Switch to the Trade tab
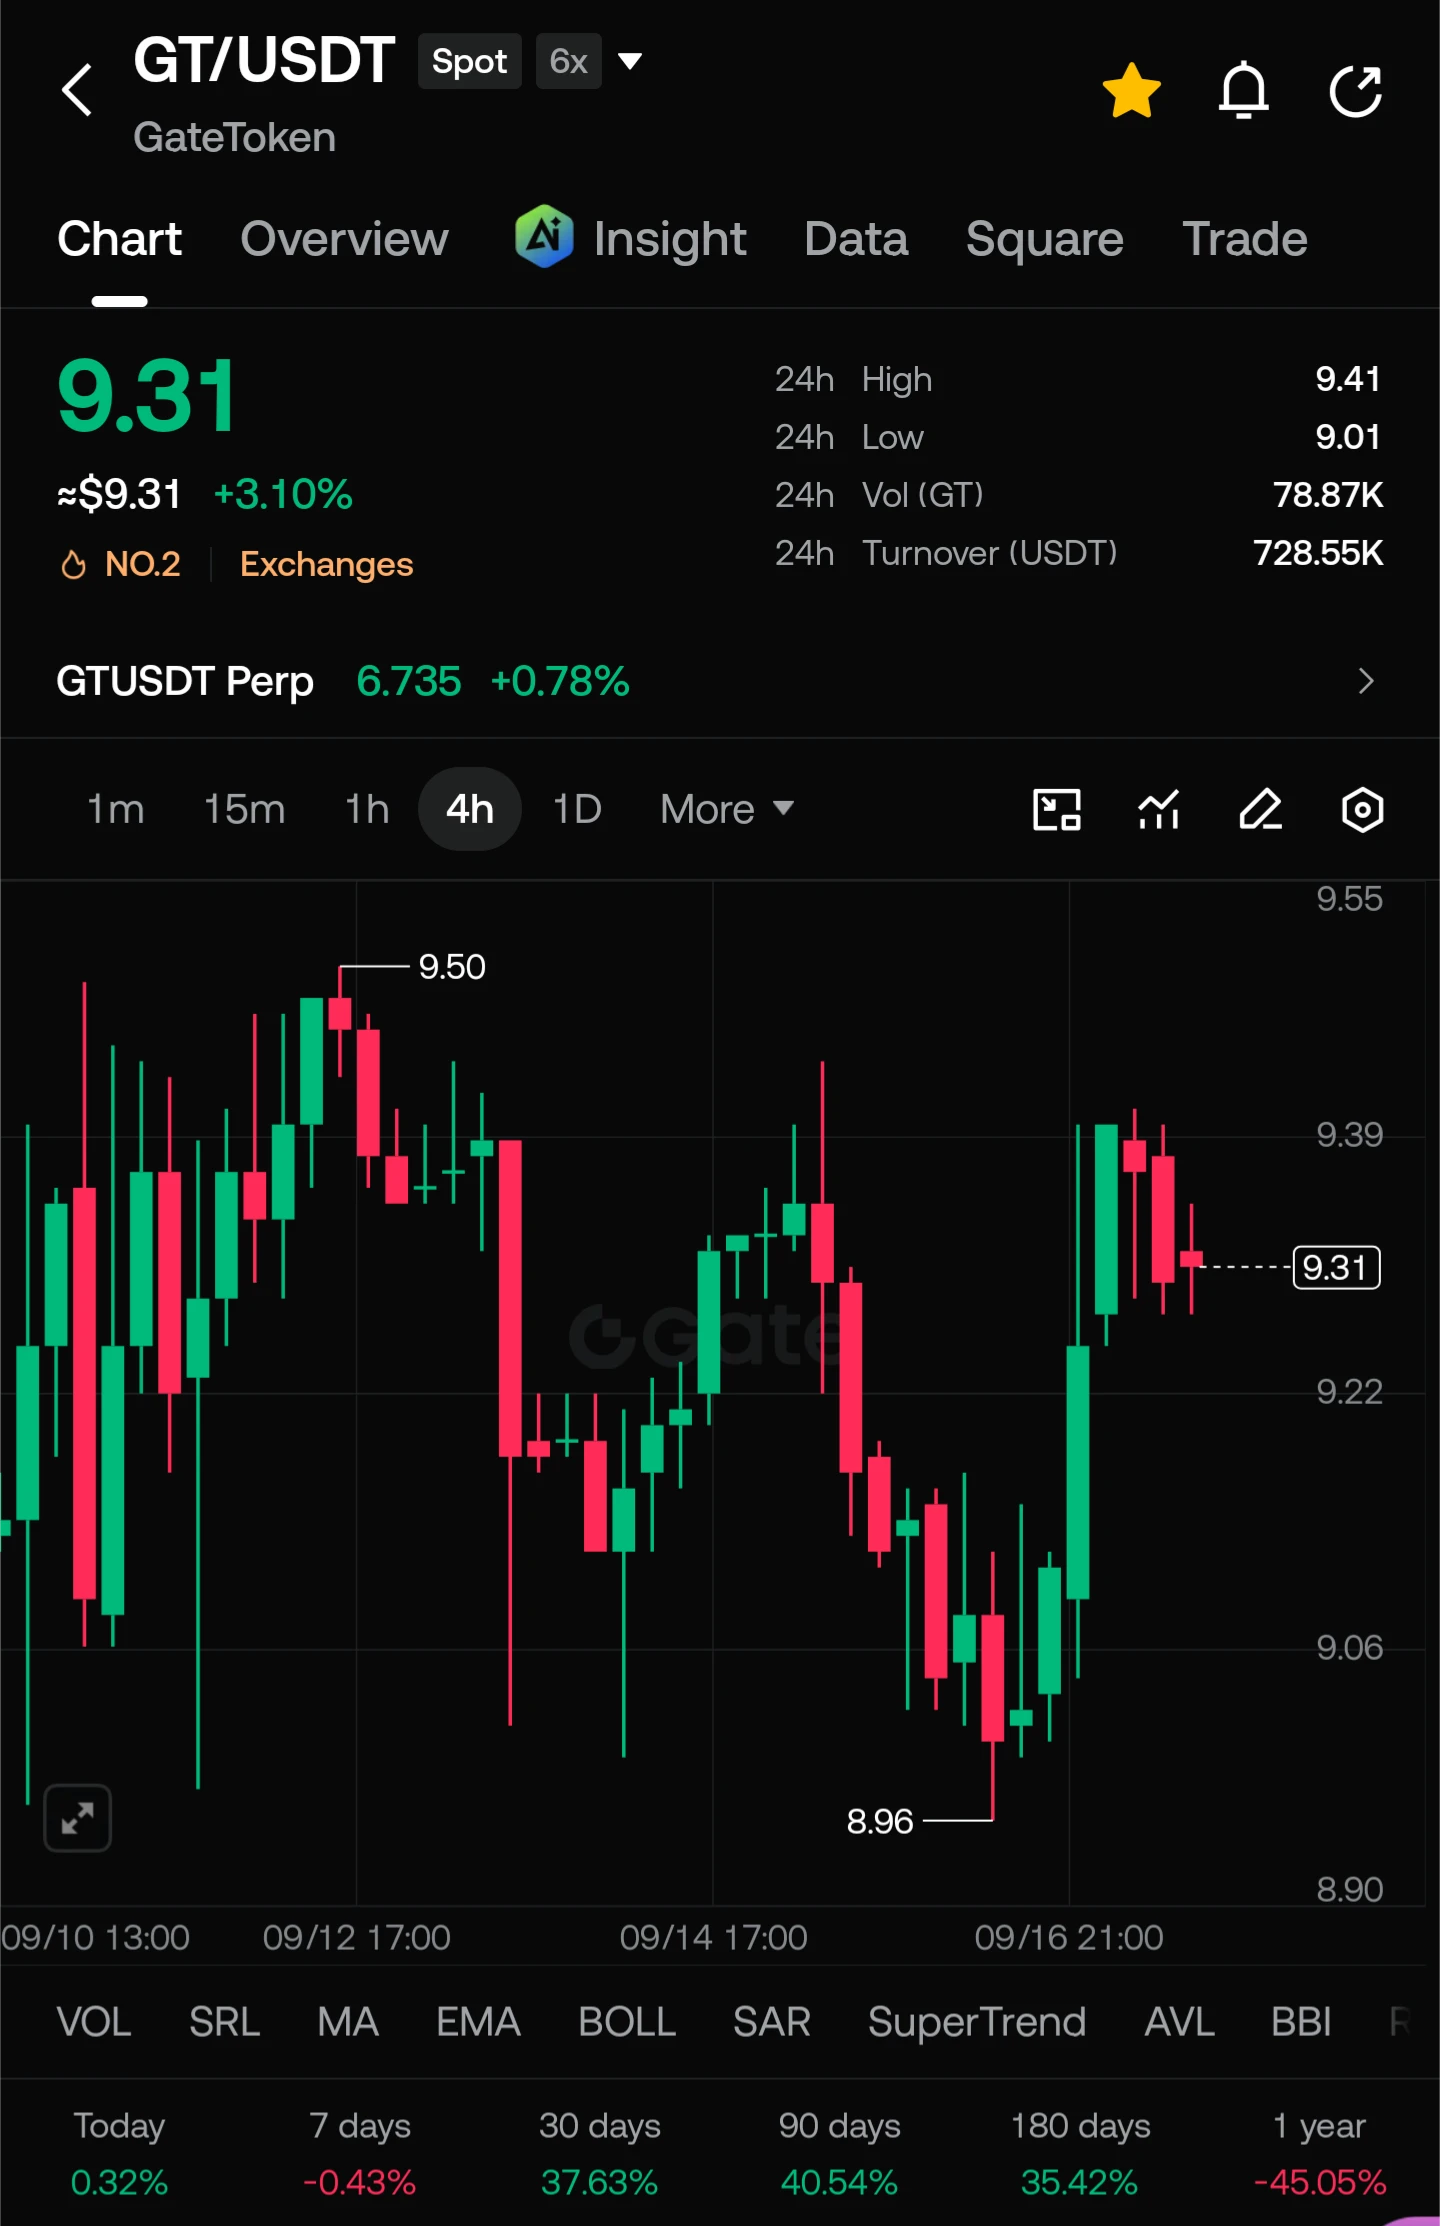This screenshot has width=1440, height=2226. [x=1245, y=239]
